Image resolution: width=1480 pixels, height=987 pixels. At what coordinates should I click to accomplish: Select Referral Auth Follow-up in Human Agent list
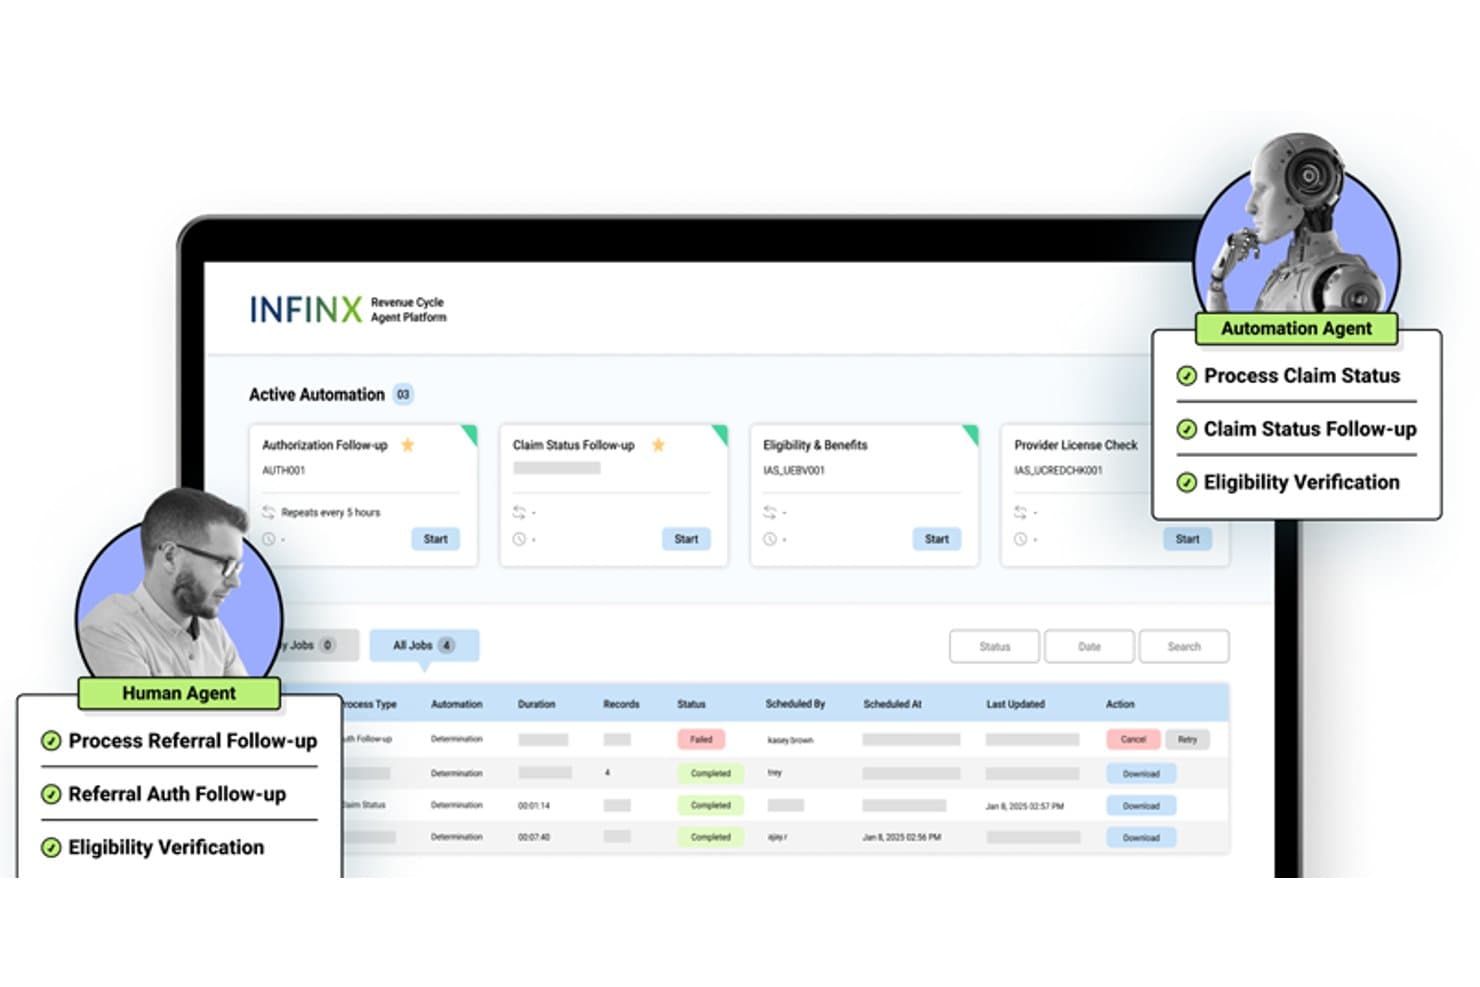pyautogui.click(x=177, y=794)
